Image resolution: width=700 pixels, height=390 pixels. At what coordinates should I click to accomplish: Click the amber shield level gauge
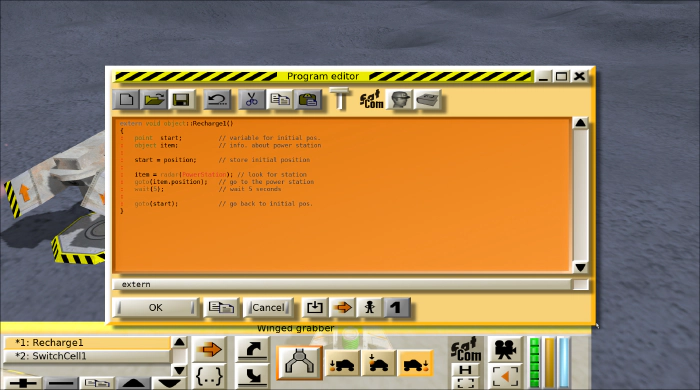(550, 363)
